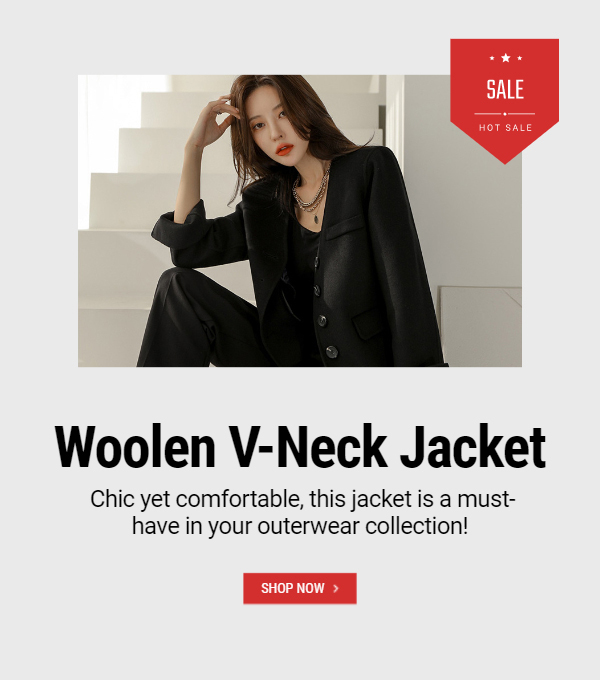Click the chevron arrow in Shop Now button

click(x=336, y=588)
